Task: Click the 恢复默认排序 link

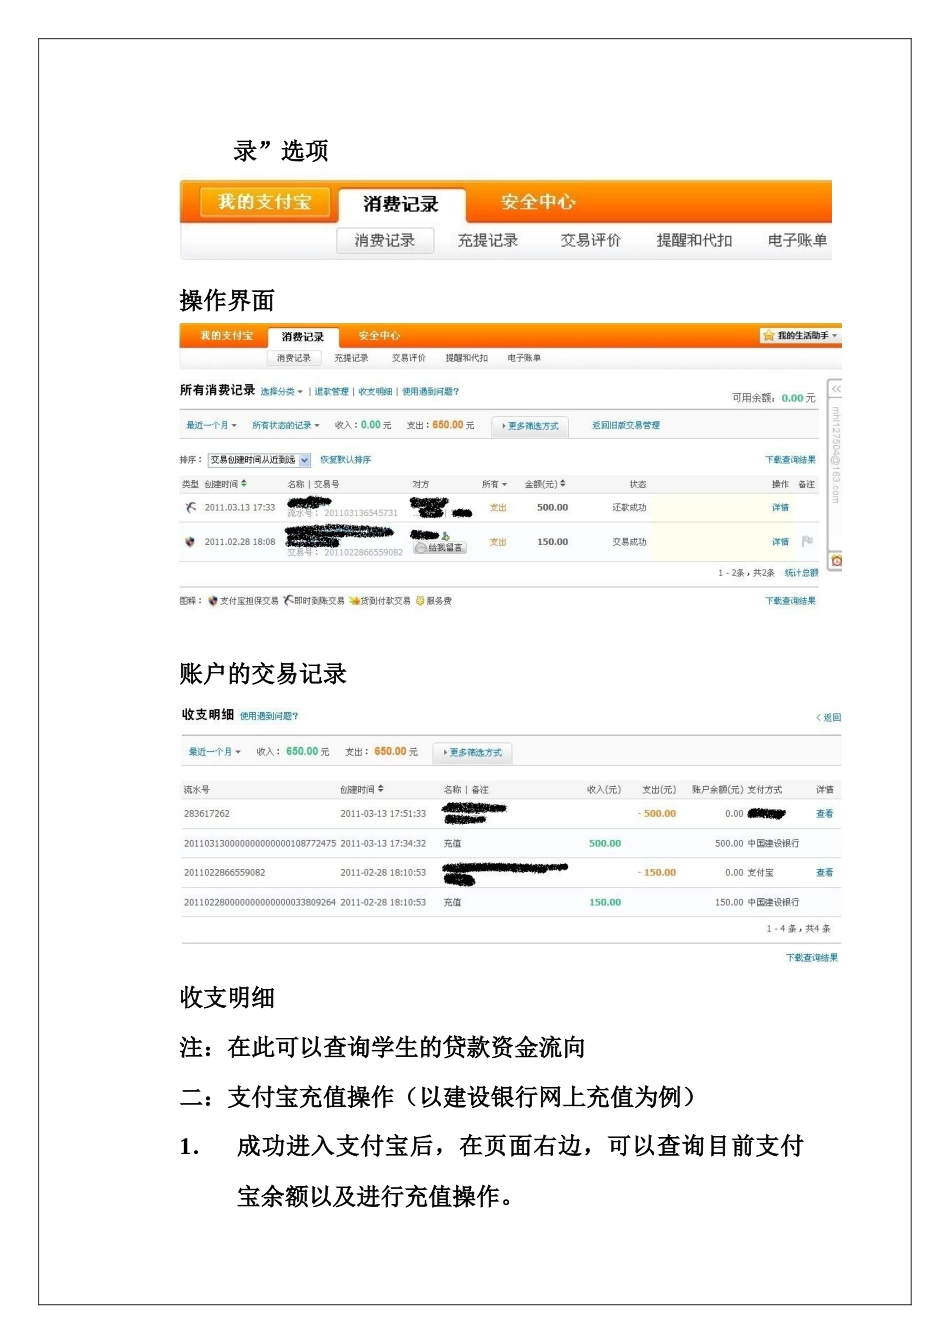Action: (345, 460)
